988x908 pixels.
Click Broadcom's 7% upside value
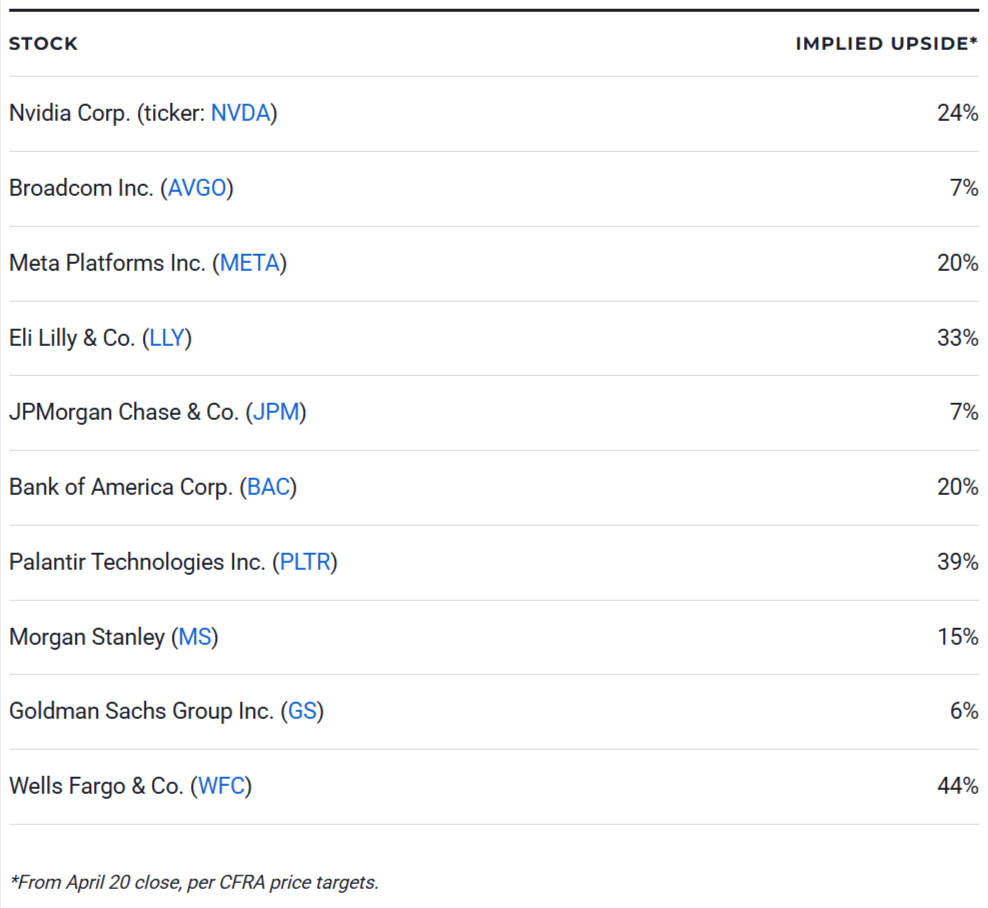pyautogui.click(x=964, y=188)
